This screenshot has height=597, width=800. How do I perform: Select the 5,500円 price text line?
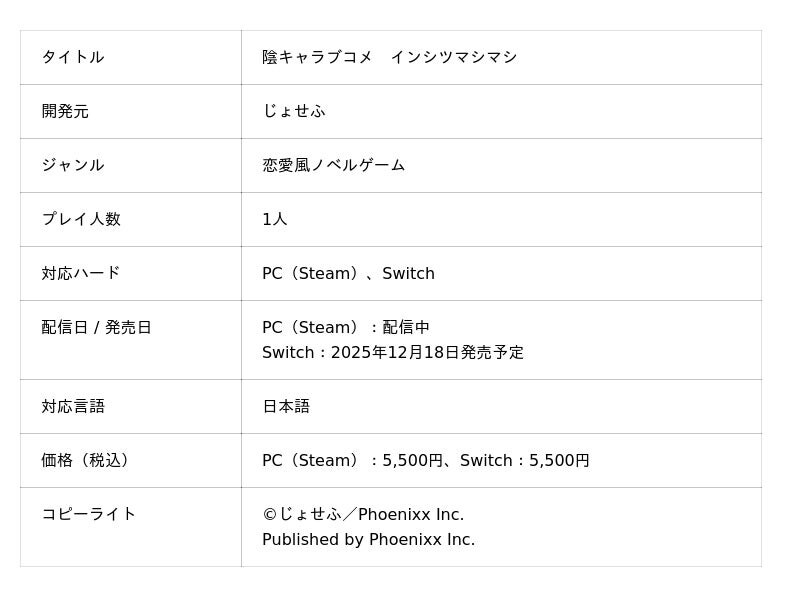coord(426,460)
